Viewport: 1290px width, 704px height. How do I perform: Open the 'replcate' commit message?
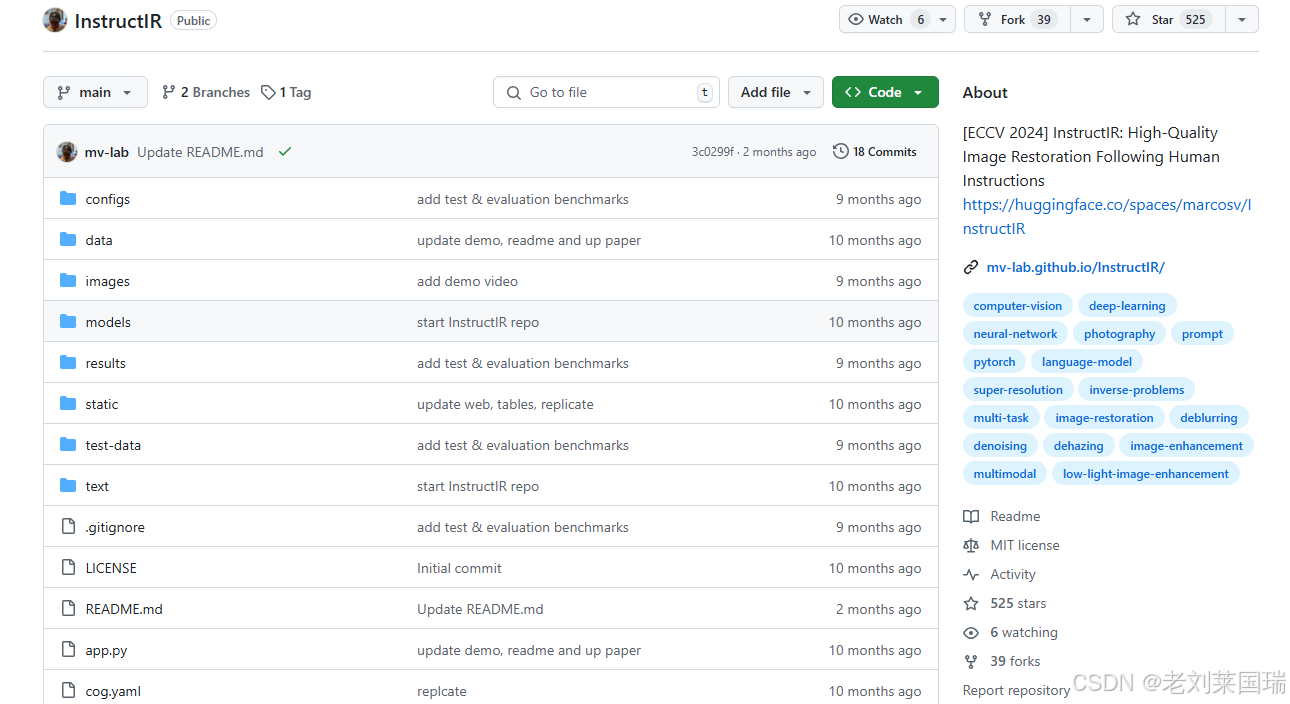[441, 691]
